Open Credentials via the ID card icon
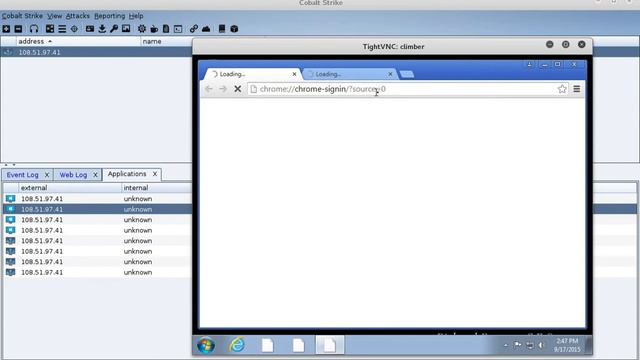640x360 pixels. tap(90, 29)
